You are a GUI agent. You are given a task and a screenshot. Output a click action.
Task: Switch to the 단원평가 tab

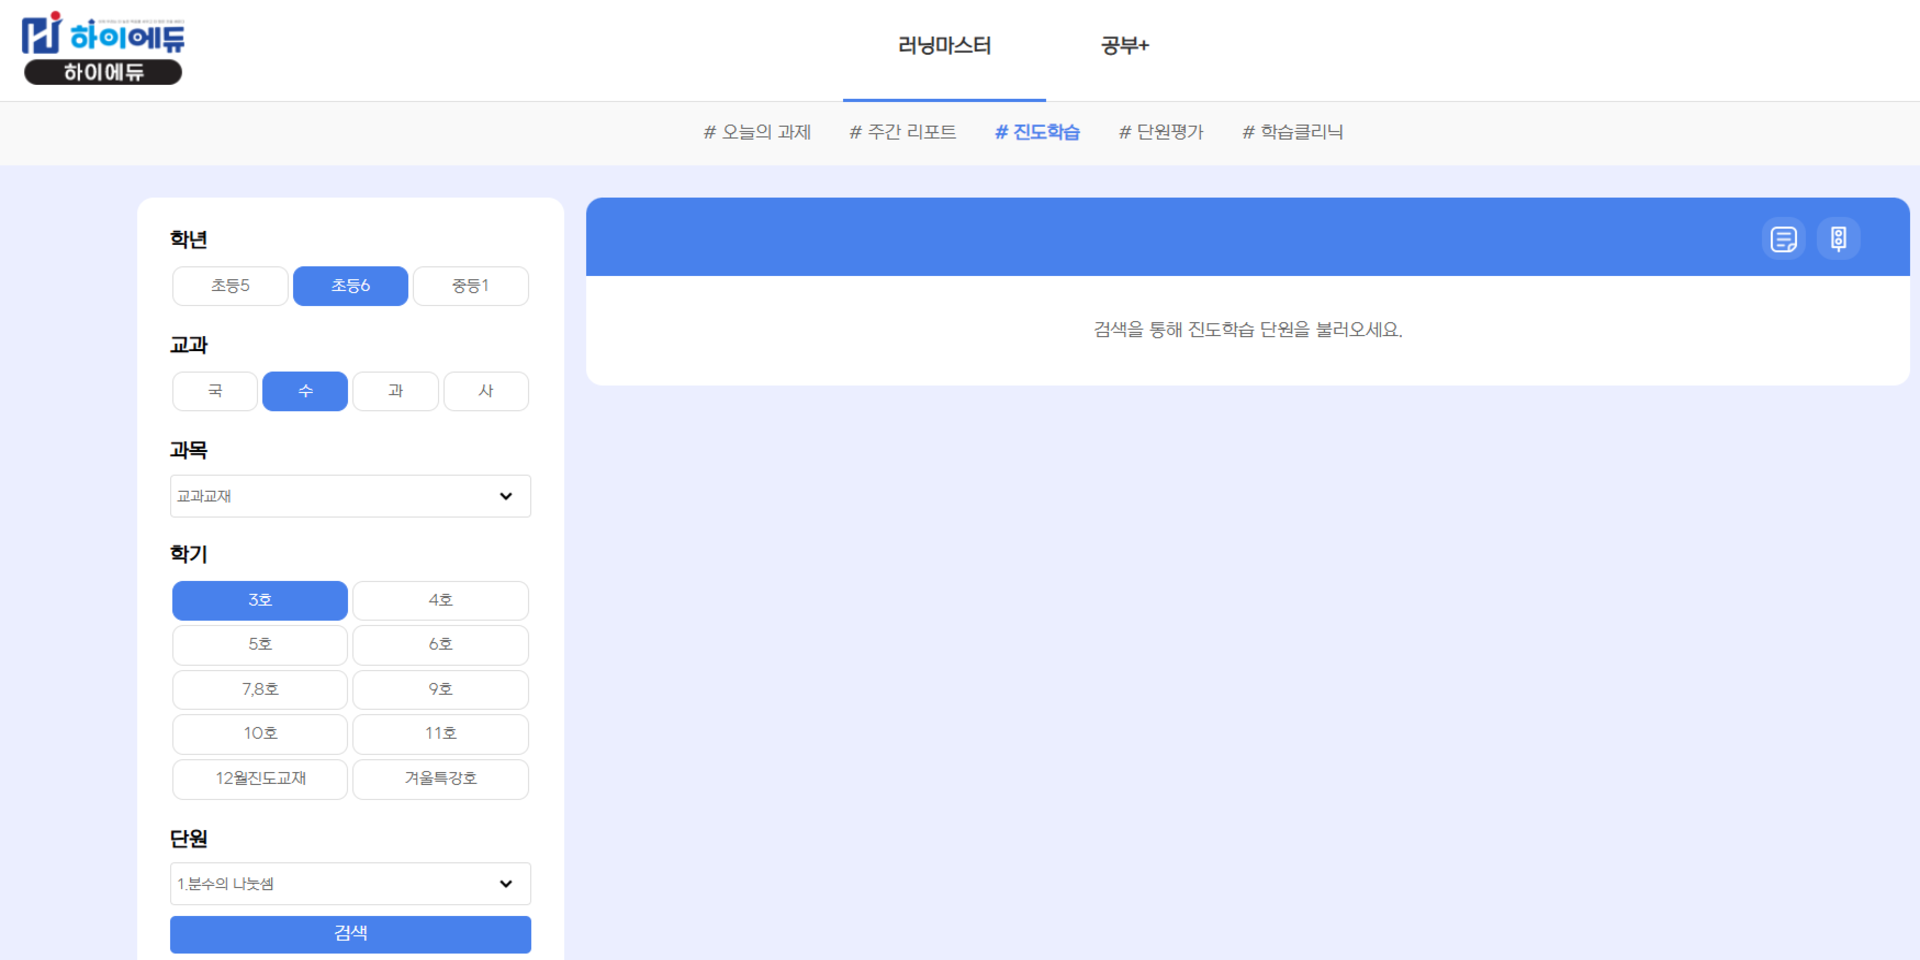pos(1160,132)
